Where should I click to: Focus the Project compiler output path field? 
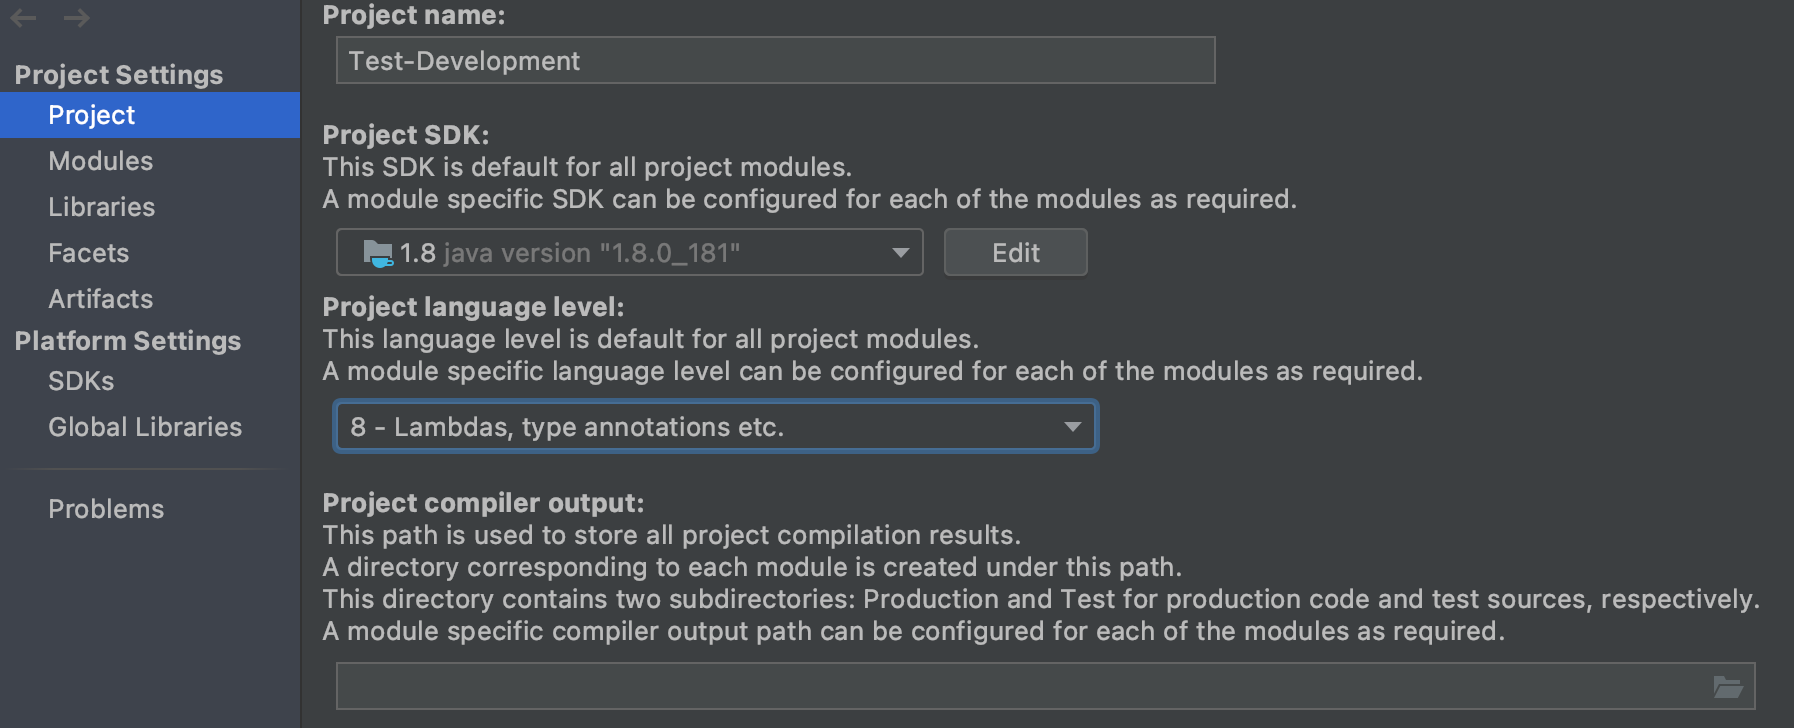[1020, 687]
